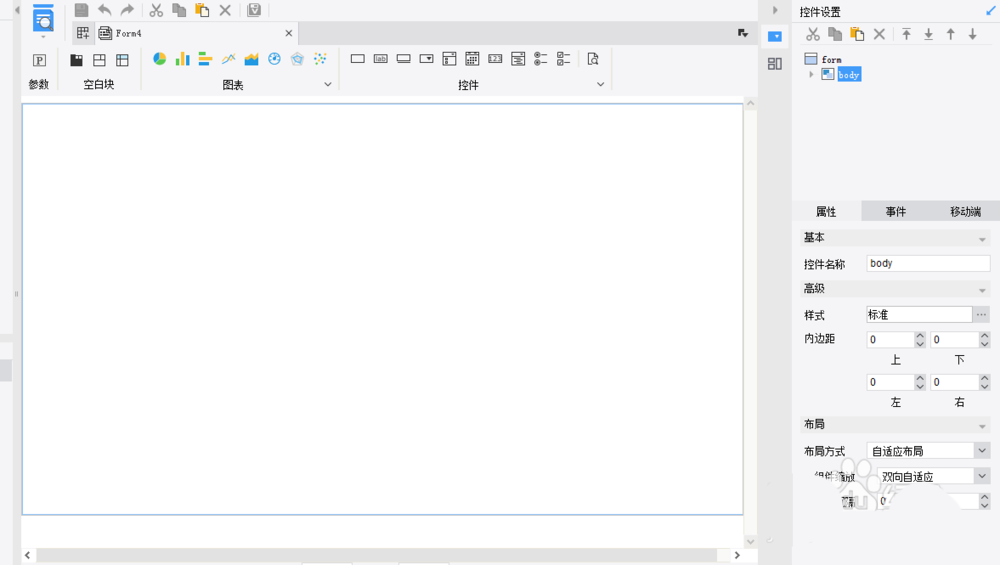
Task: Open the 移动端 tab
Action: (x=965, y=212)
